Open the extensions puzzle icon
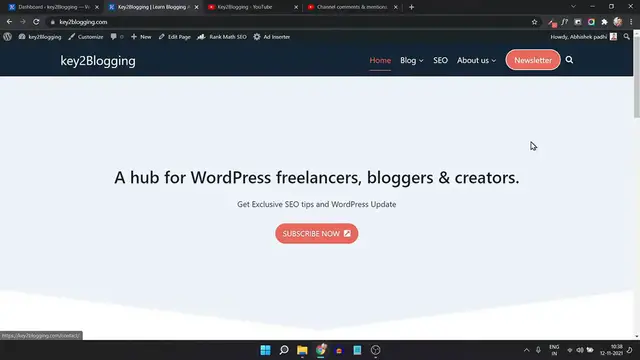This screenshot has width=640, height=360. click(604, 22)
